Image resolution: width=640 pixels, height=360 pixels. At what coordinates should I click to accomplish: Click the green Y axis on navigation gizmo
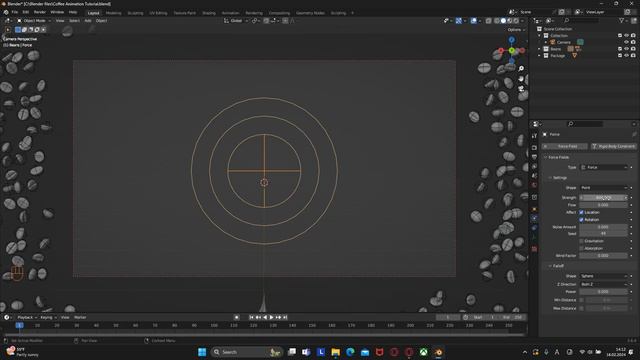512,51
